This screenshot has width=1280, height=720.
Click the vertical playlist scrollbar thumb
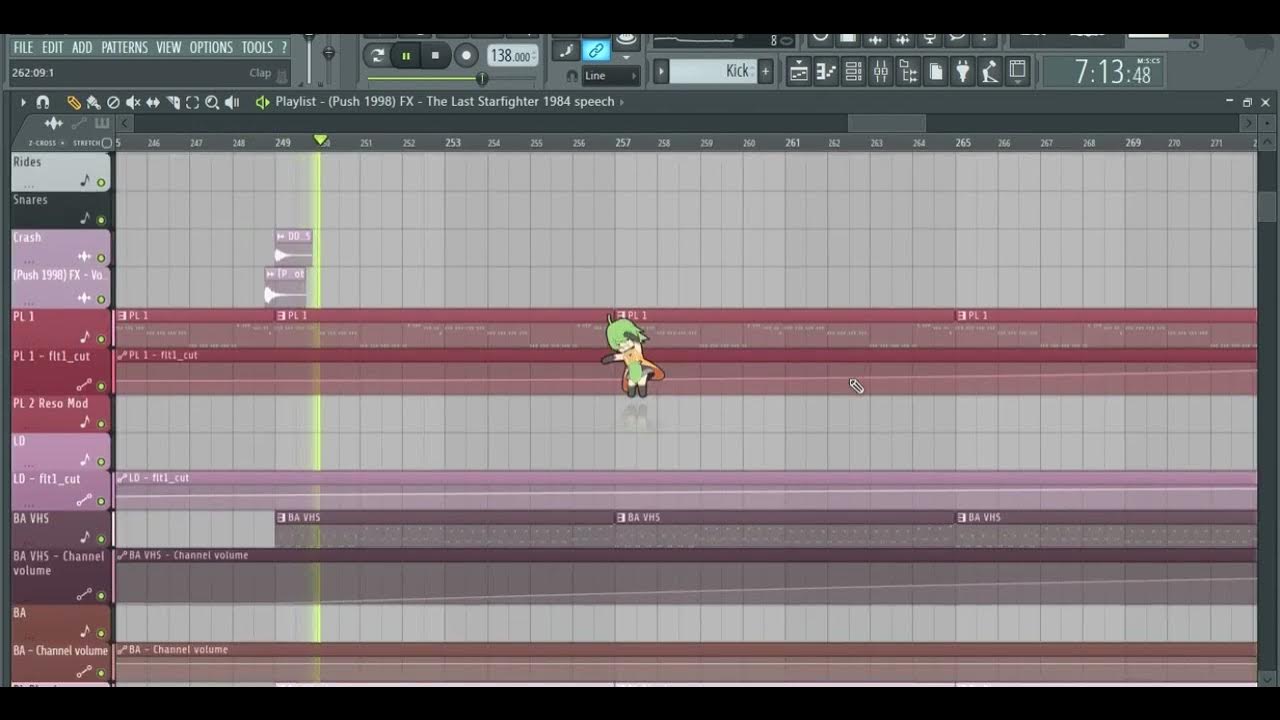(1267, 207)
